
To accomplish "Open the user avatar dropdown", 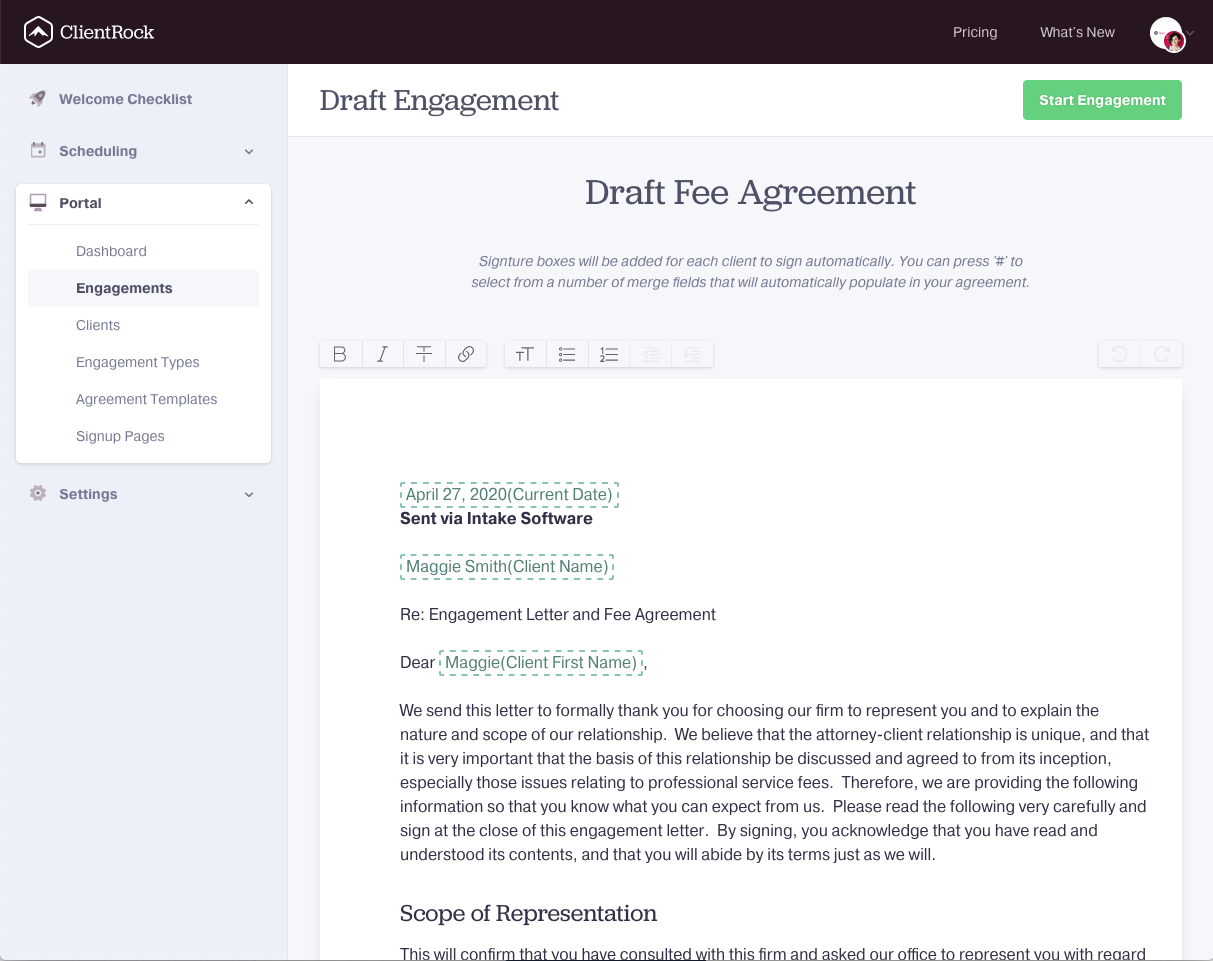I will [x=1168, y=32].
